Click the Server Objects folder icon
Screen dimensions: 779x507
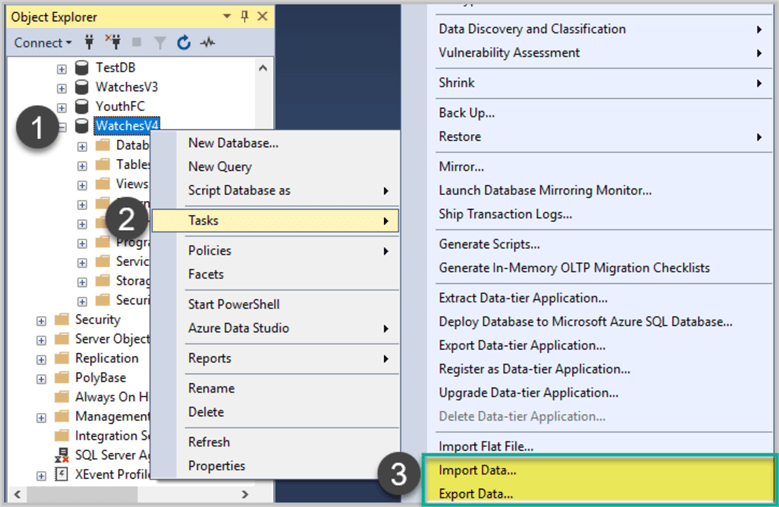[62, 339]
